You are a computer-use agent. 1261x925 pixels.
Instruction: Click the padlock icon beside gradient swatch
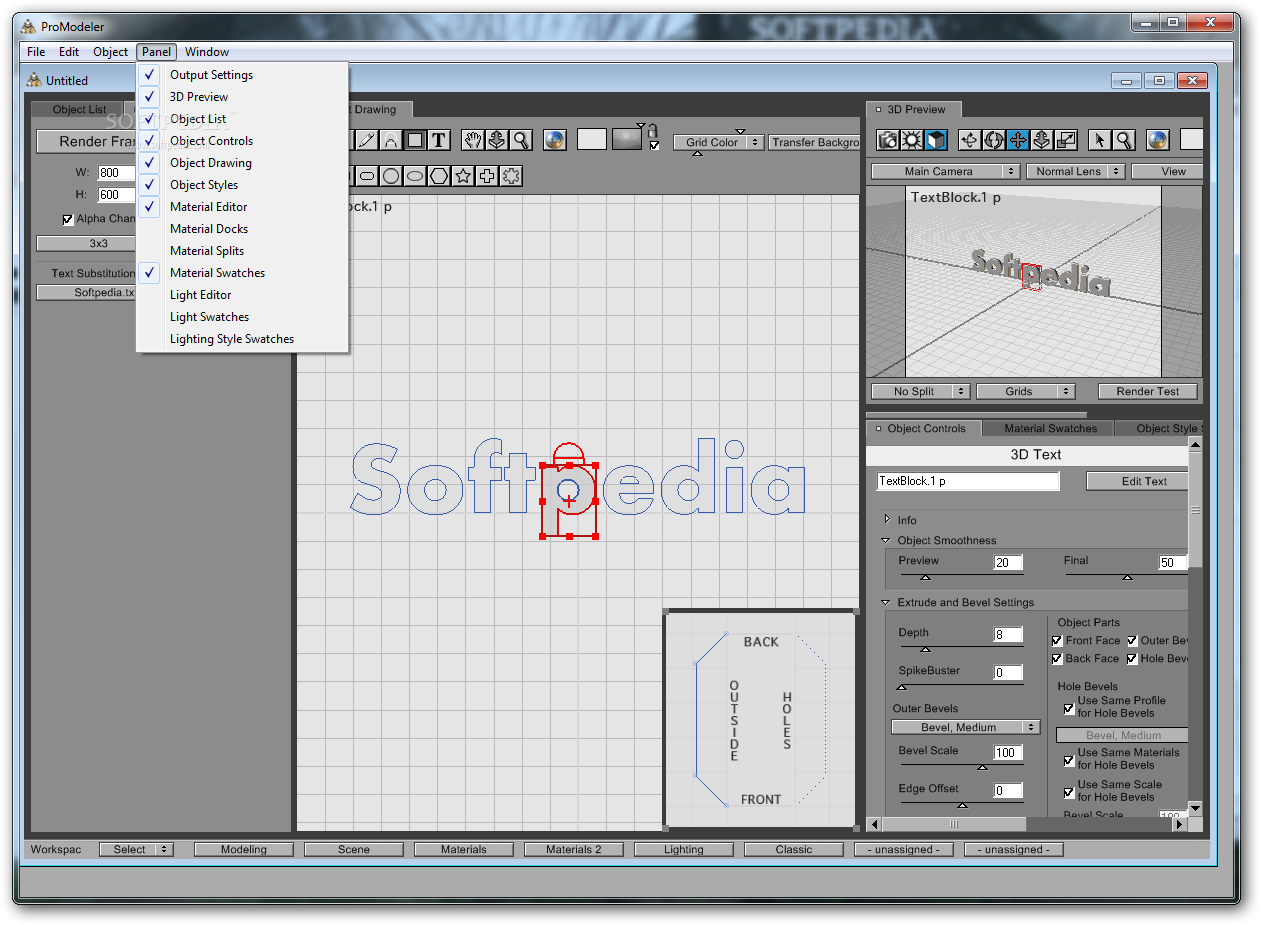pos(654,130)
